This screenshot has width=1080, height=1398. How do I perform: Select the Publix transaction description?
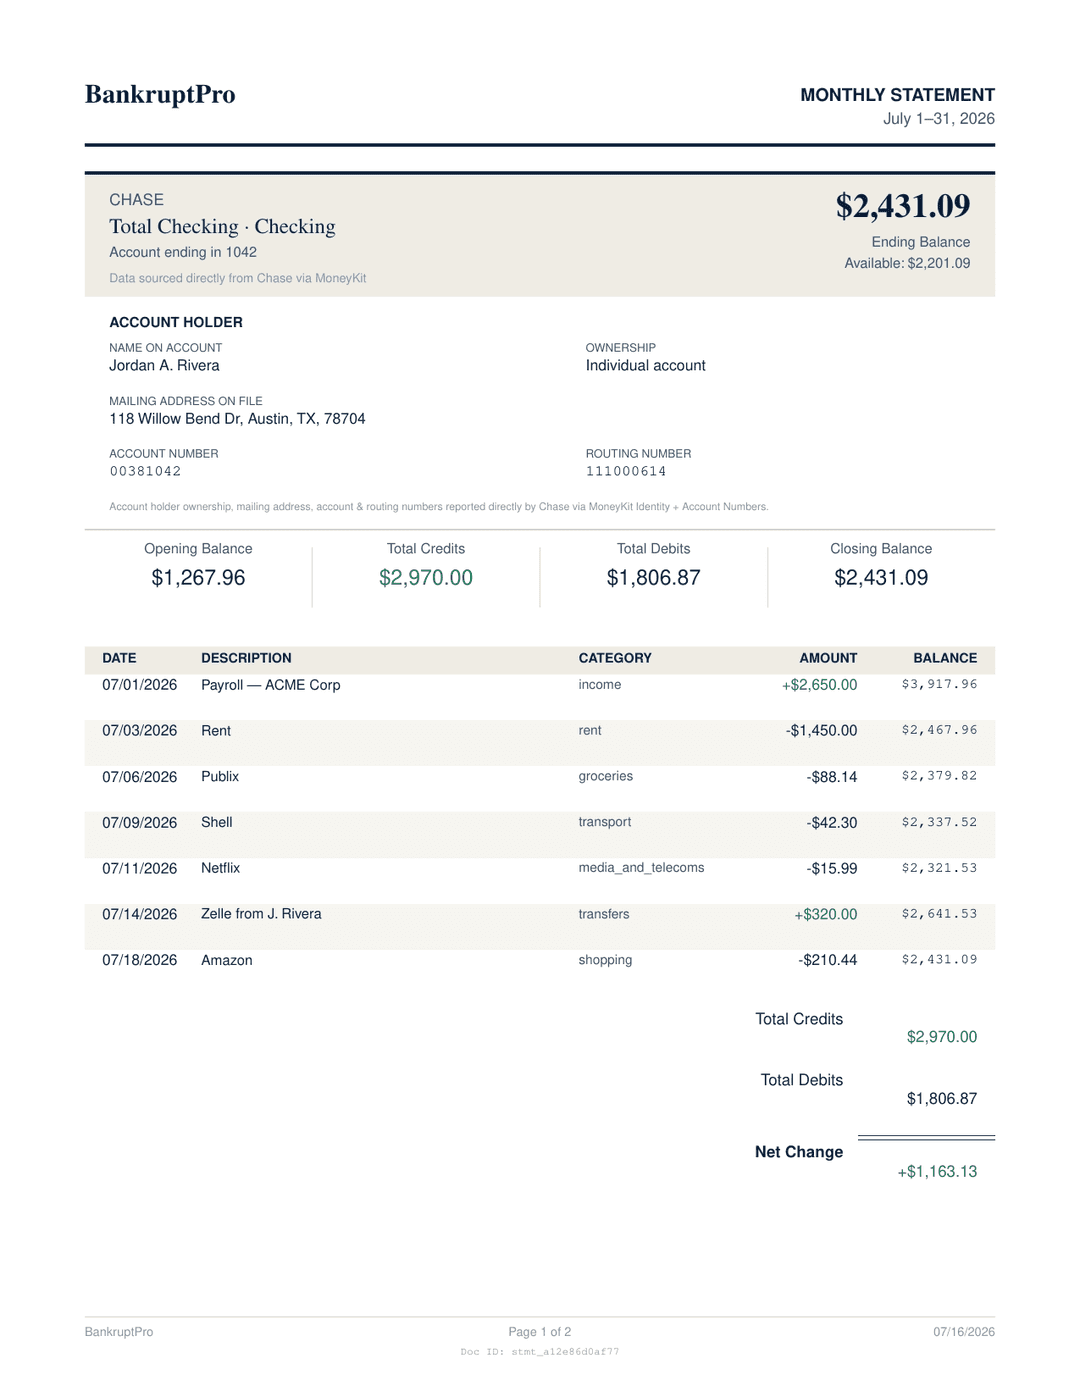[x=220, y=778]
